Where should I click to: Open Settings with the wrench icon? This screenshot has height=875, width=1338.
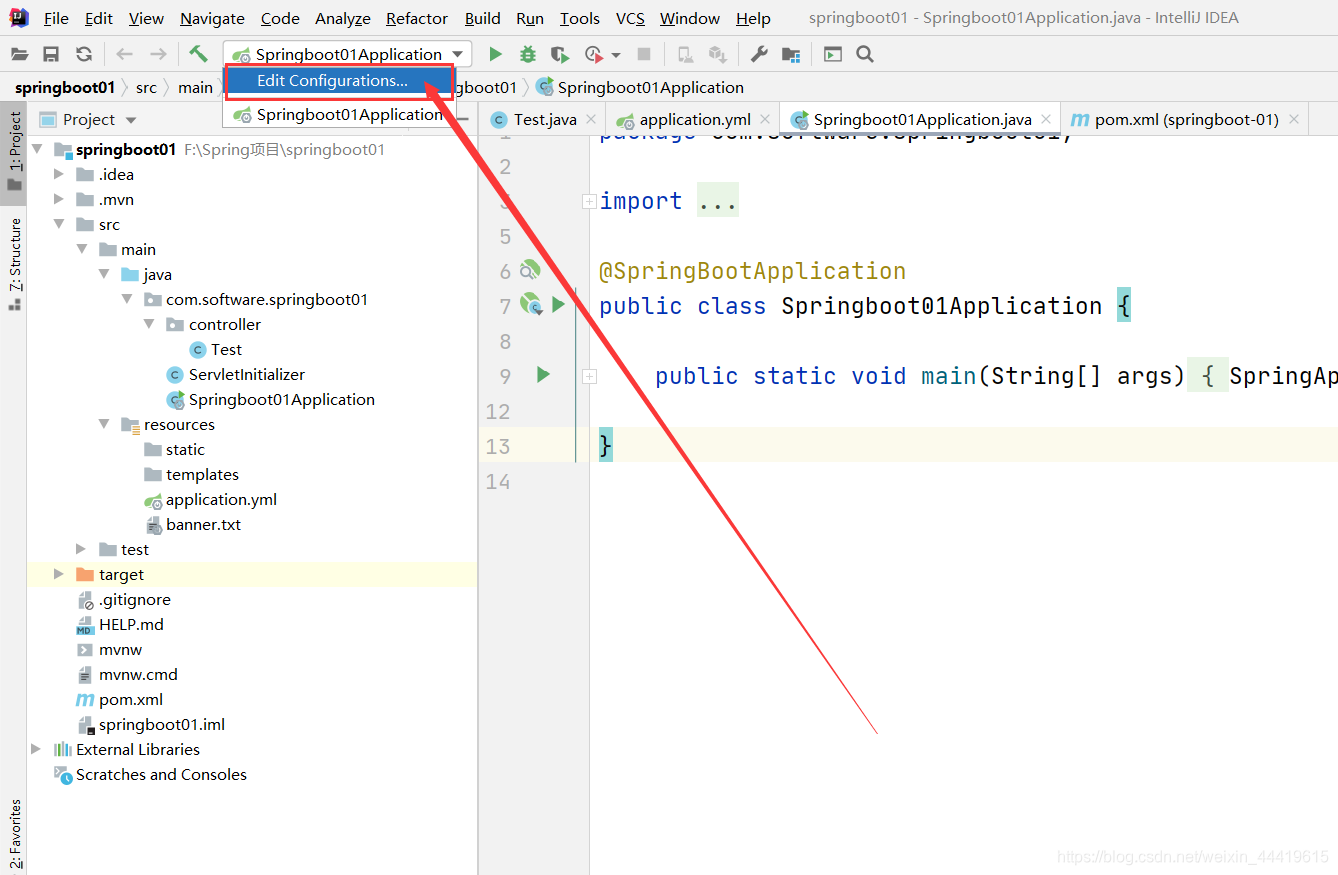point(759,54)
